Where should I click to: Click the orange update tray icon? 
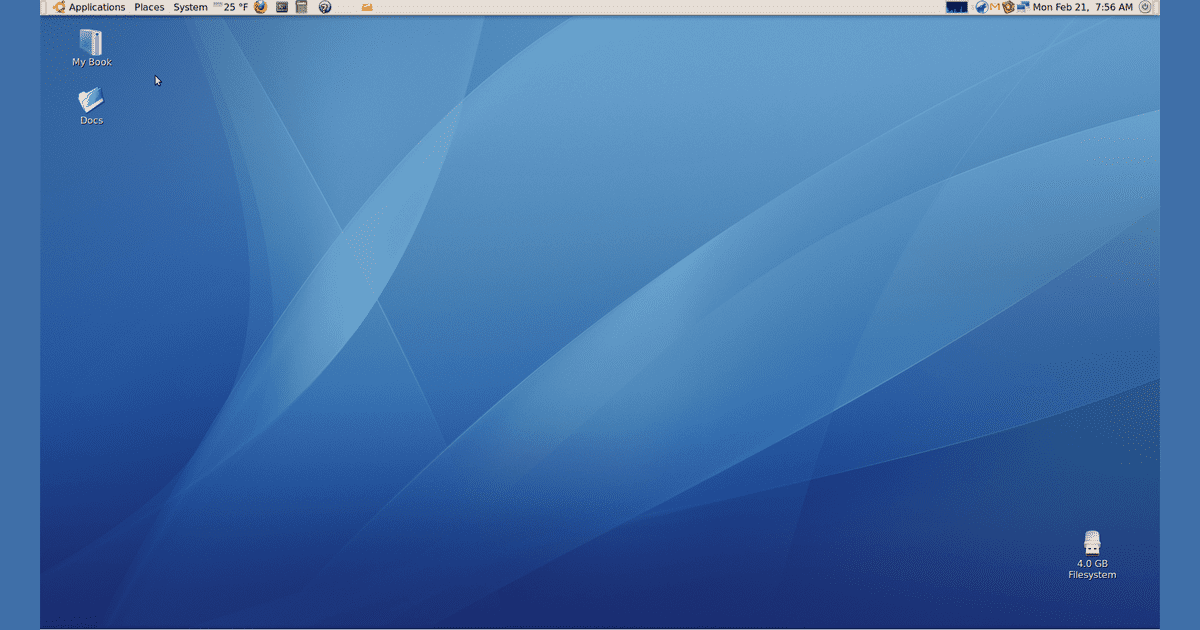pyautogui.click(x=1008, y=7)
